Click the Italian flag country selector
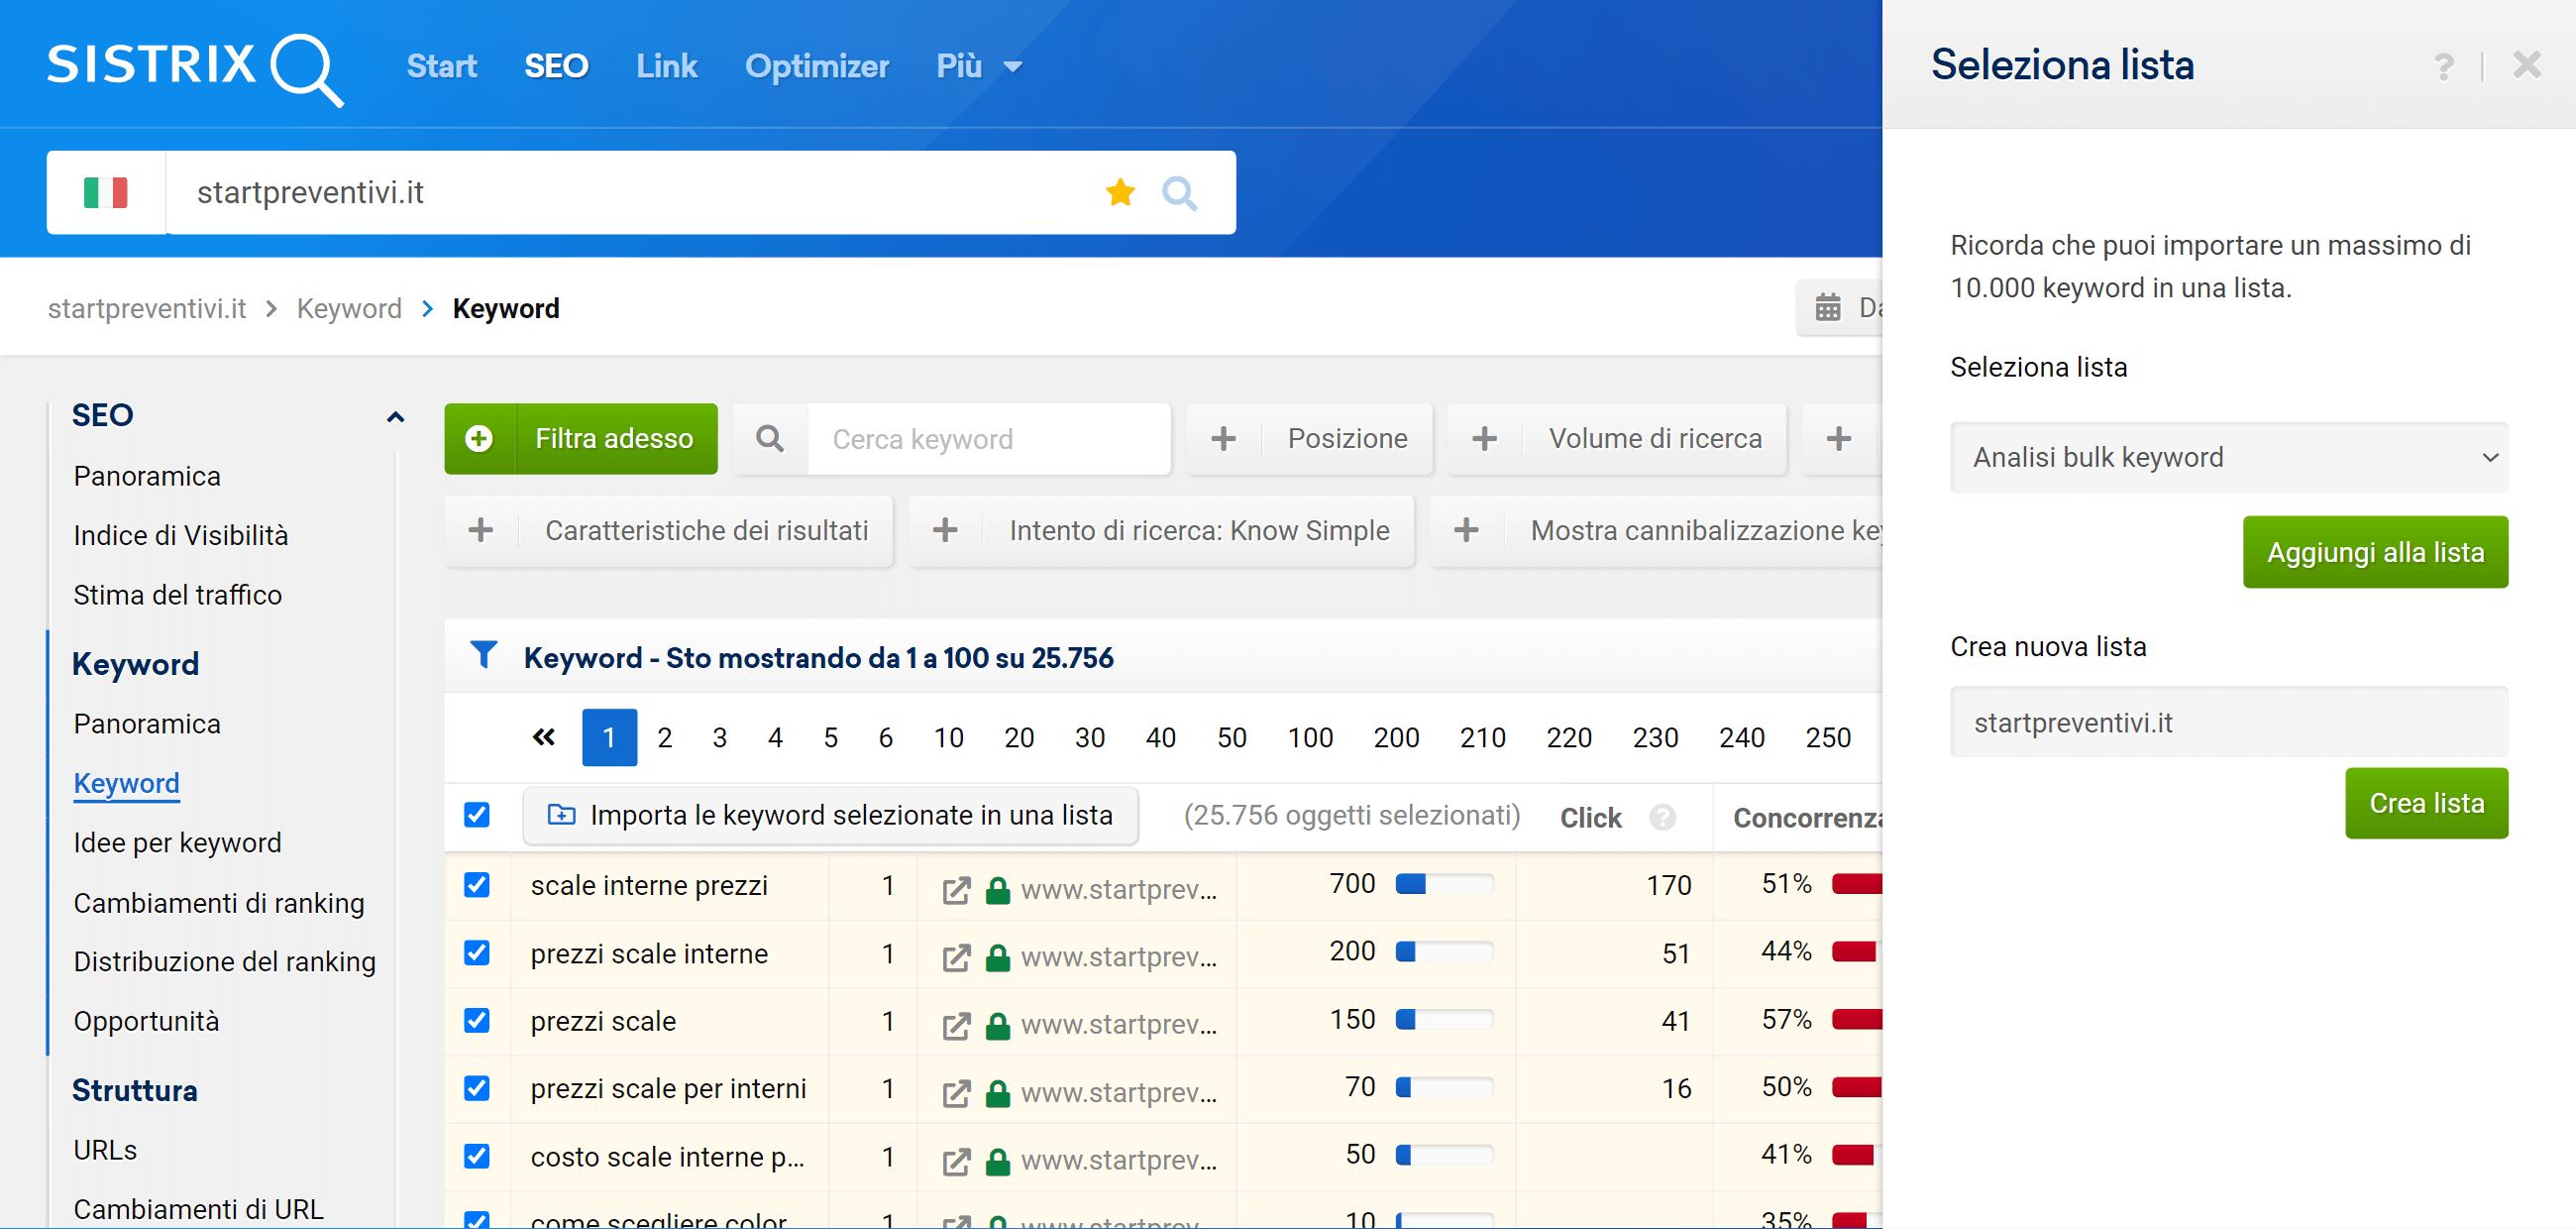 click(x=105, y=192)
